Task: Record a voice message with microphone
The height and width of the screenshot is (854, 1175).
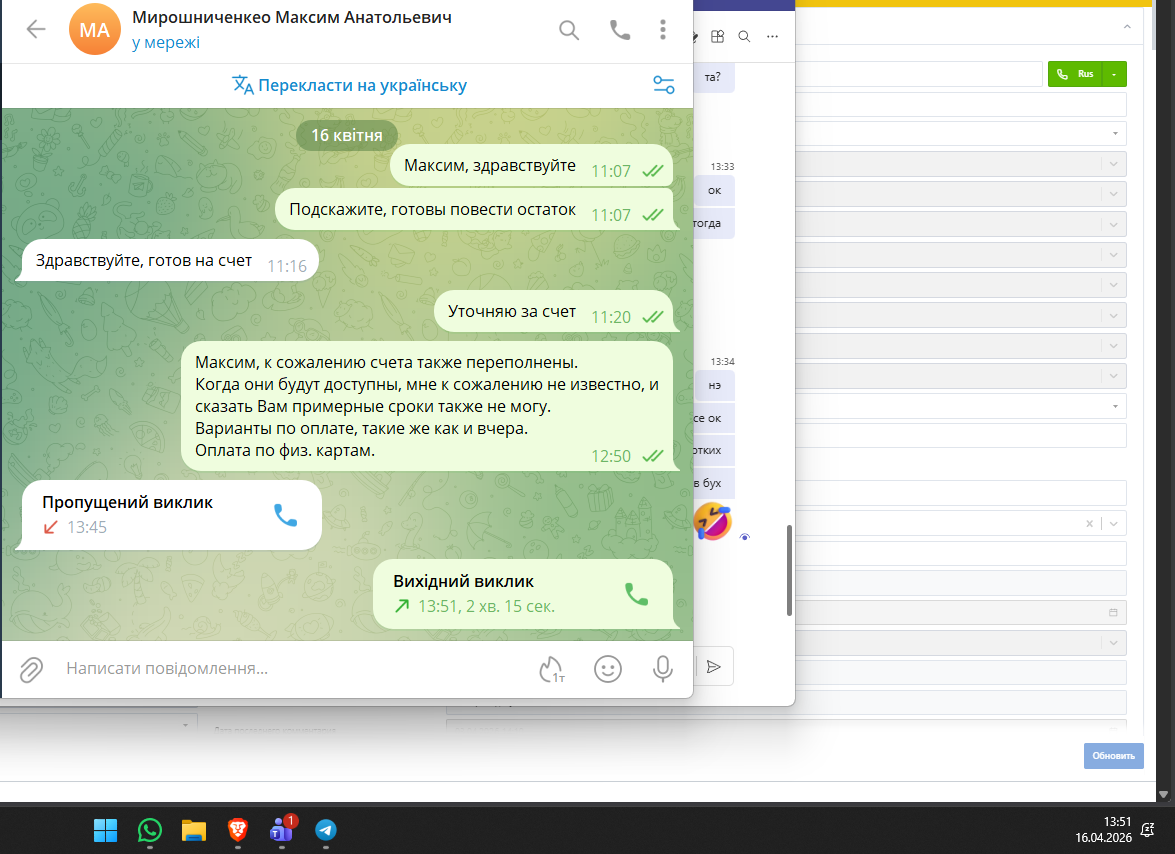Action: coord(662,669)
